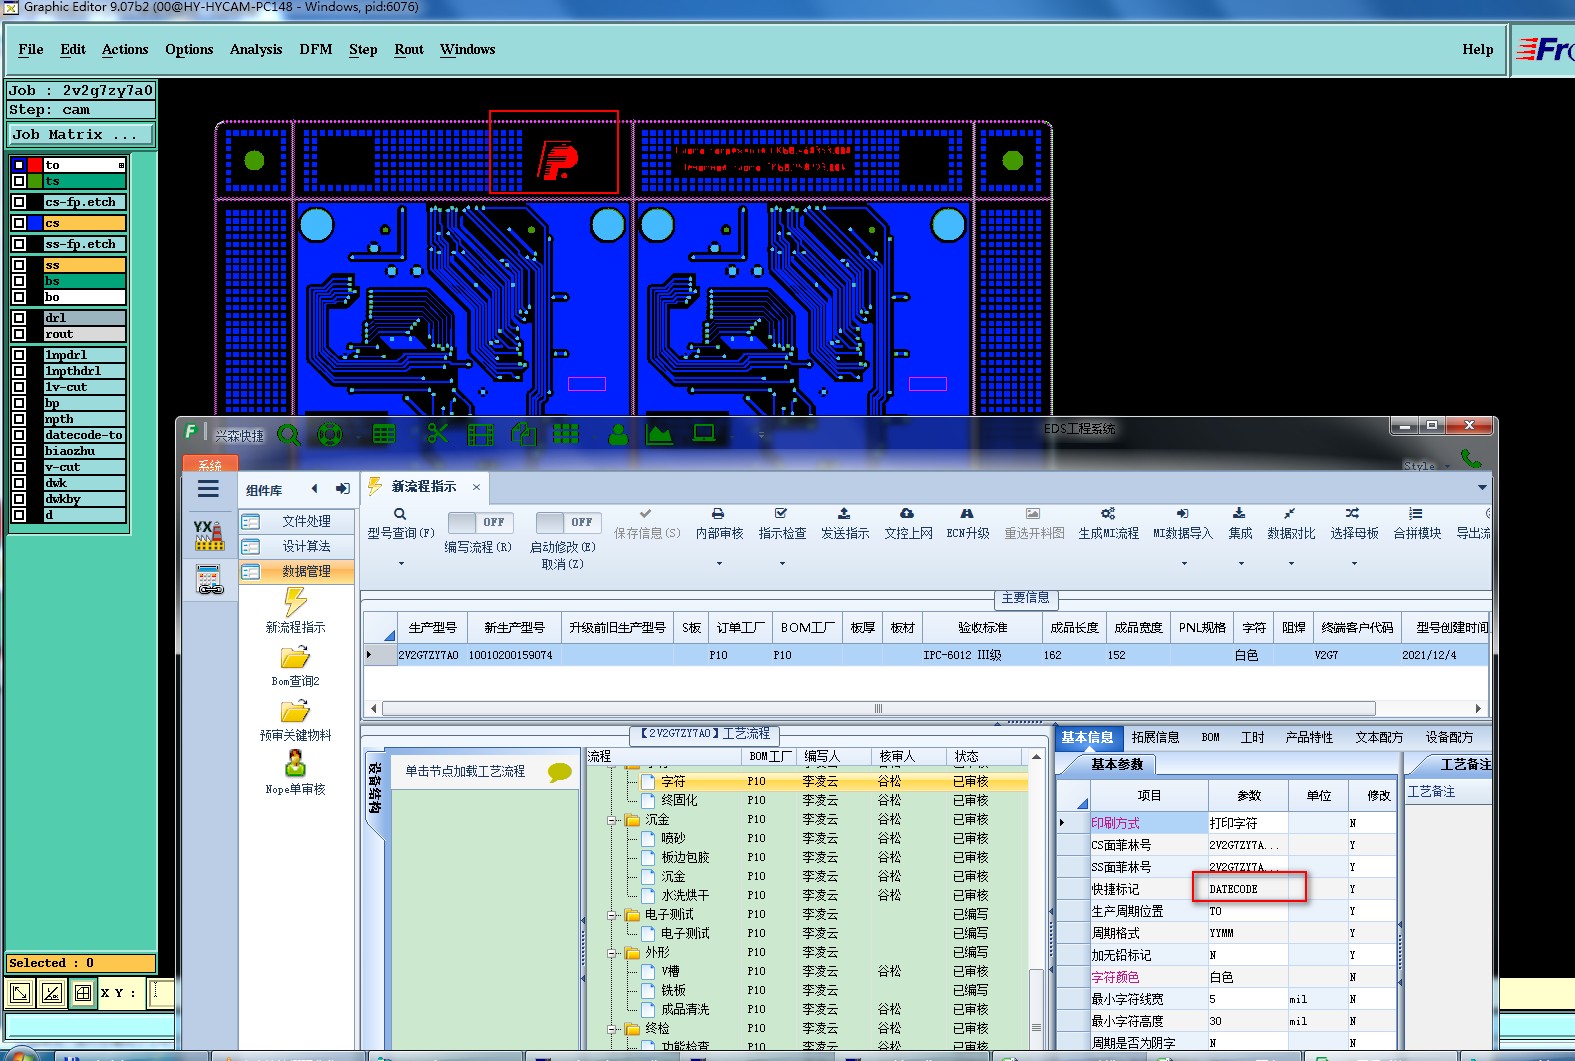This screenshot has width=1575, height=1061.
Task: Open Help menu in Graphic Editor
Action: (x=1477, y=49)
